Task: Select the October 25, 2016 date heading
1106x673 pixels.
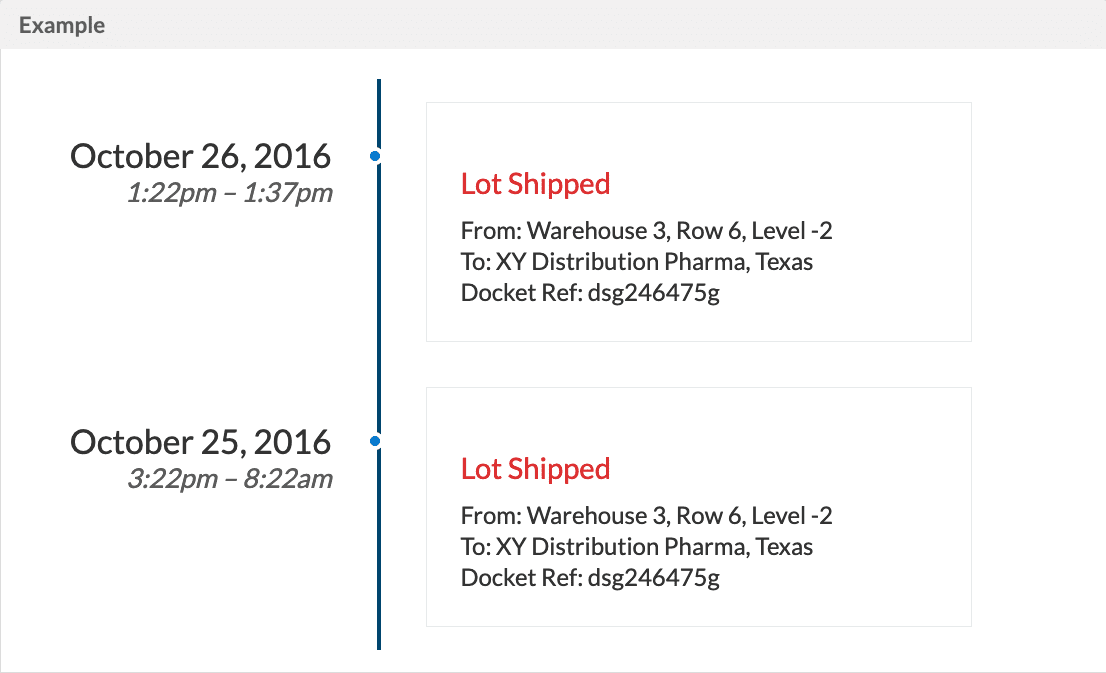Action: 200,441
